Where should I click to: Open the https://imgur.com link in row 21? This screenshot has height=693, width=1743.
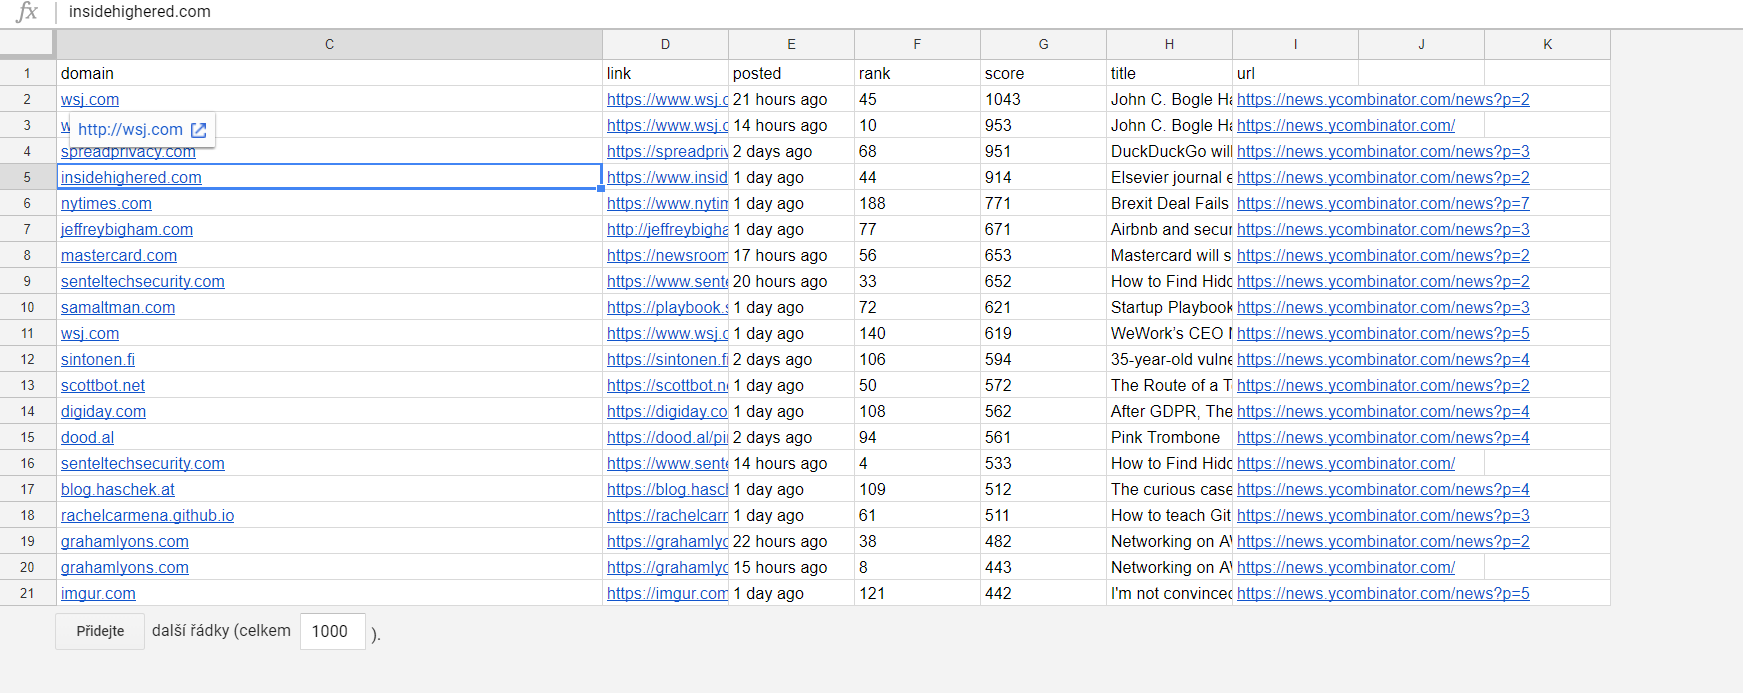667,593
